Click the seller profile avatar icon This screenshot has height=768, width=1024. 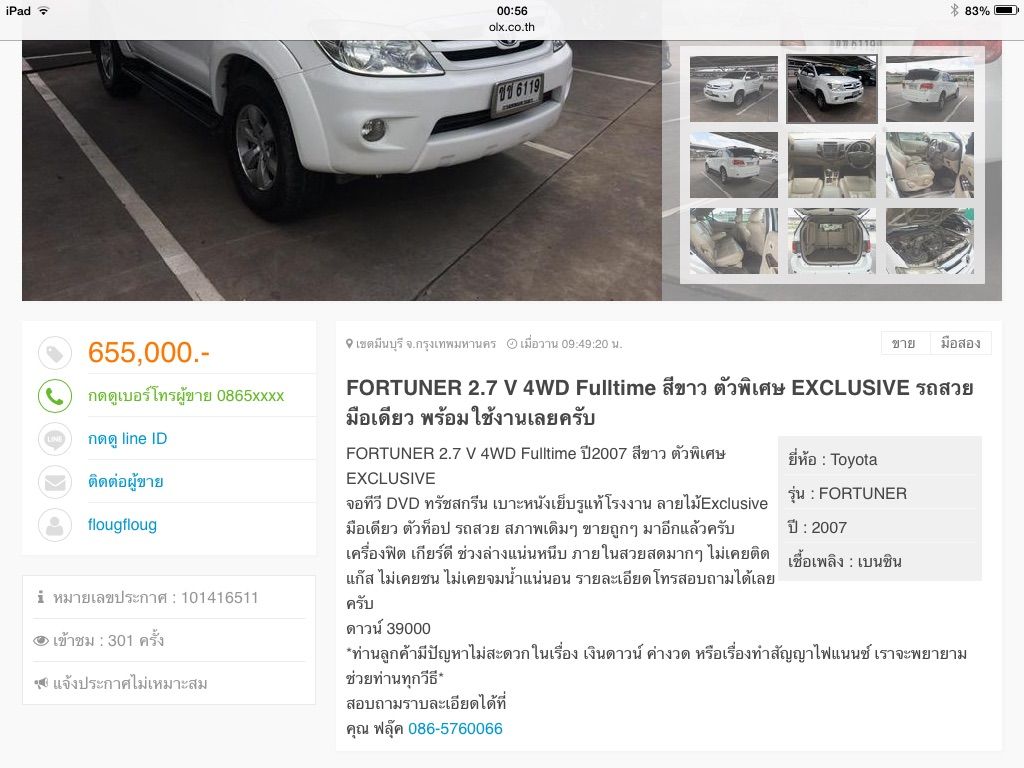coord(55,525)
